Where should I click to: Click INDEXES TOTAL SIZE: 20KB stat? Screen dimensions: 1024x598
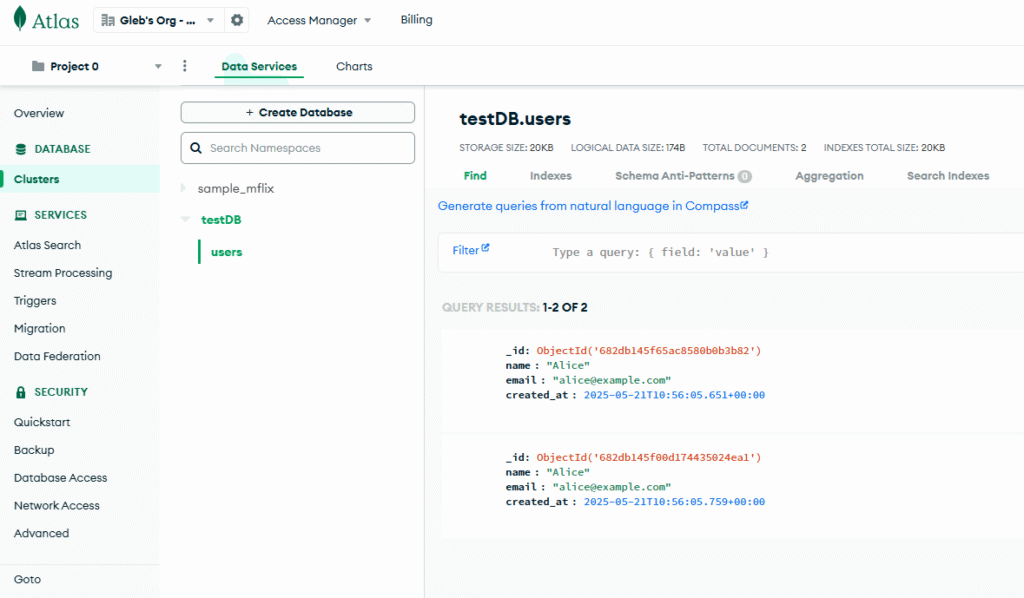(884, 148)
